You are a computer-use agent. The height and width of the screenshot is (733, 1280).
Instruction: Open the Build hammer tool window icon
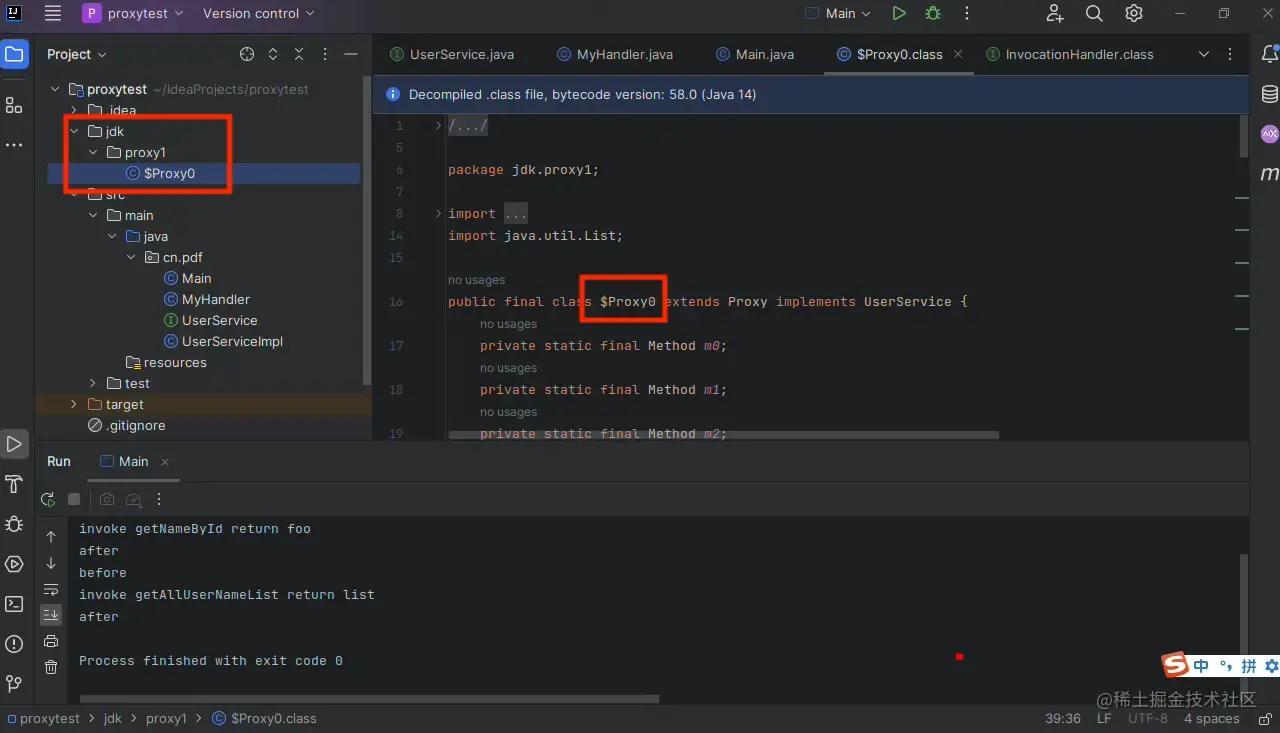click(x=14, y=484)
